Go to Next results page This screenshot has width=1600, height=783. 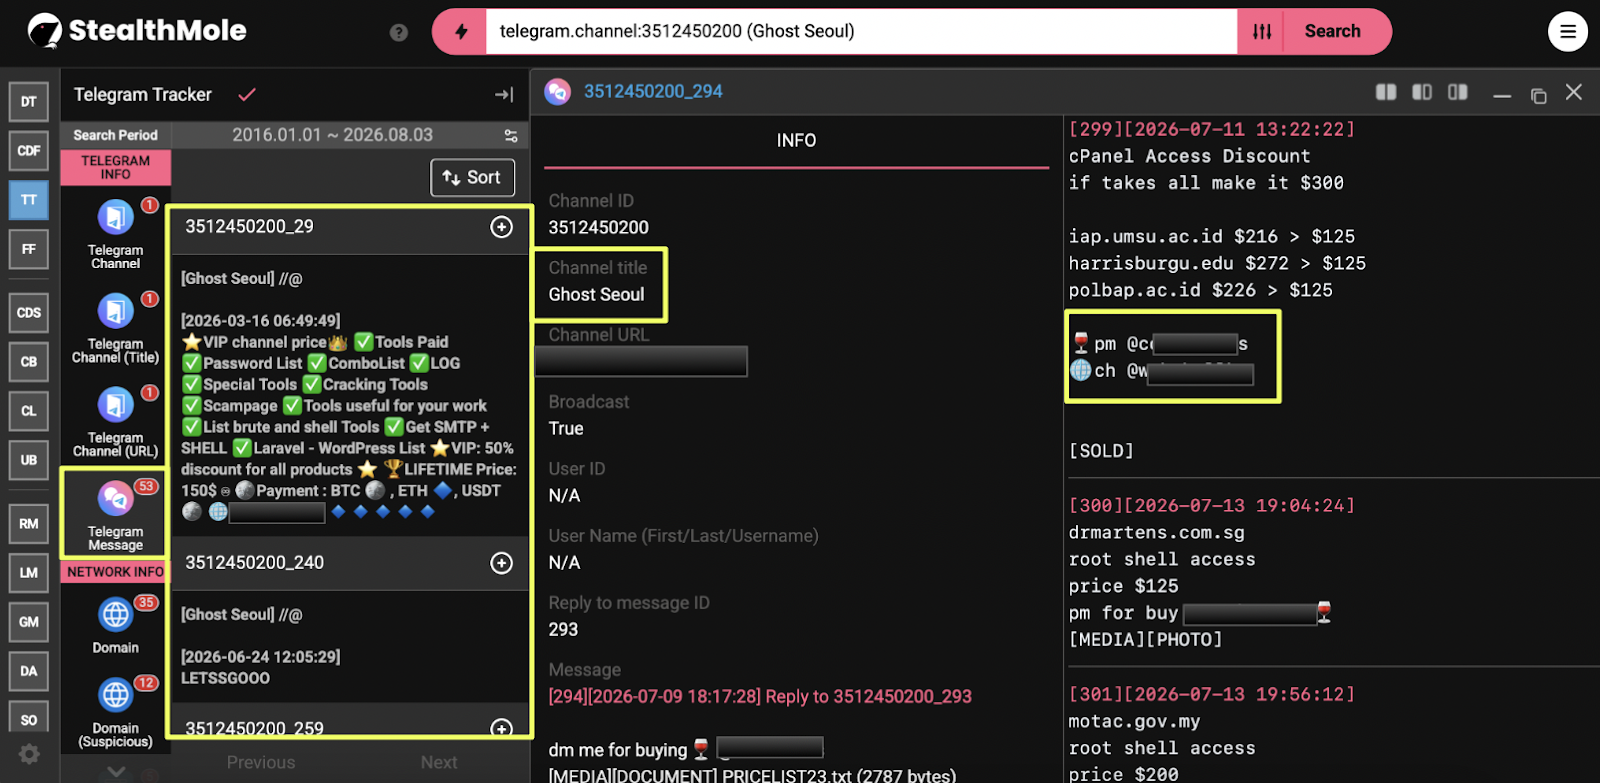[439, 762]
